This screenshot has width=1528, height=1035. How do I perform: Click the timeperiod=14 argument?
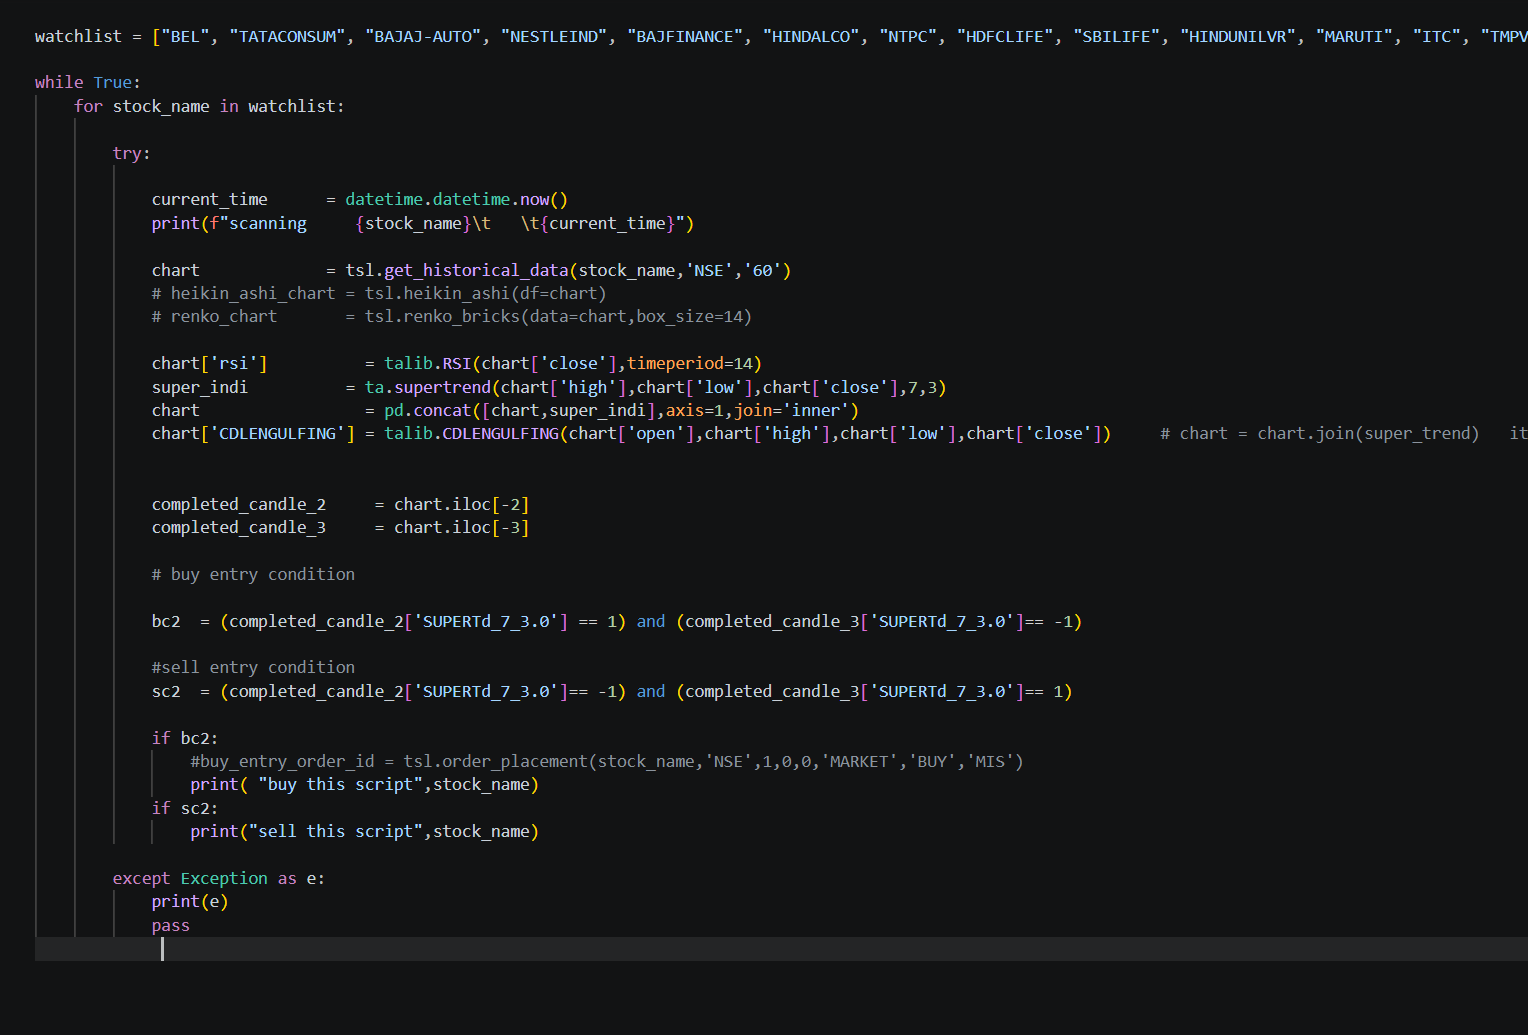point(690,364)
